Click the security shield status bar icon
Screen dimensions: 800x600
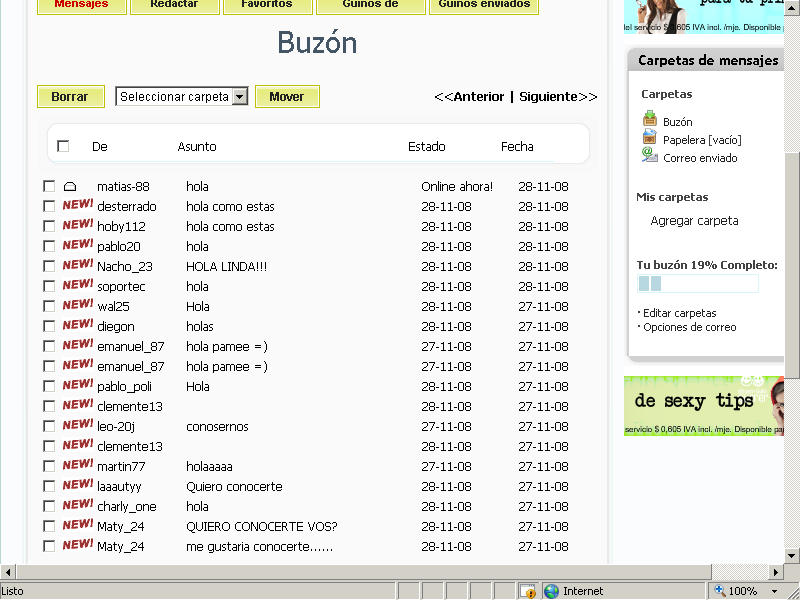pyautogui.click(x=527, y=591)
